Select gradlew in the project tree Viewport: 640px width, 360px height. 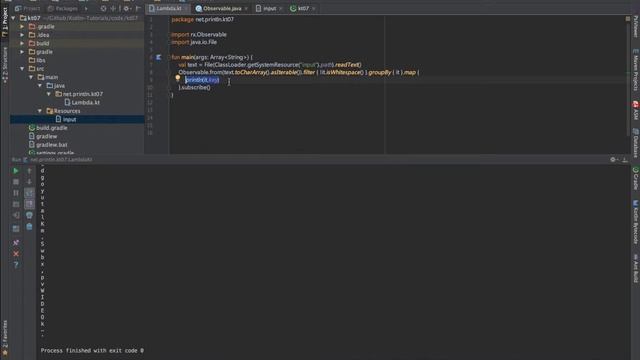[43, 136]
